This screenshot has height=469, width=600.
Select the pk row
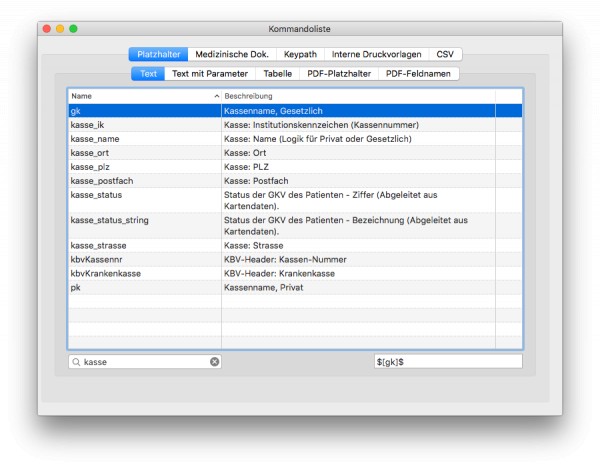pos(295,287)
